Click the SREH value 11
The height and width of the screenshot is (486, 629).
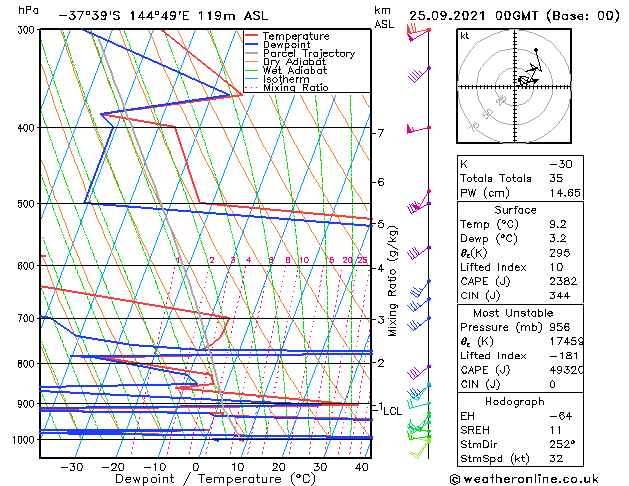[555, 430]
